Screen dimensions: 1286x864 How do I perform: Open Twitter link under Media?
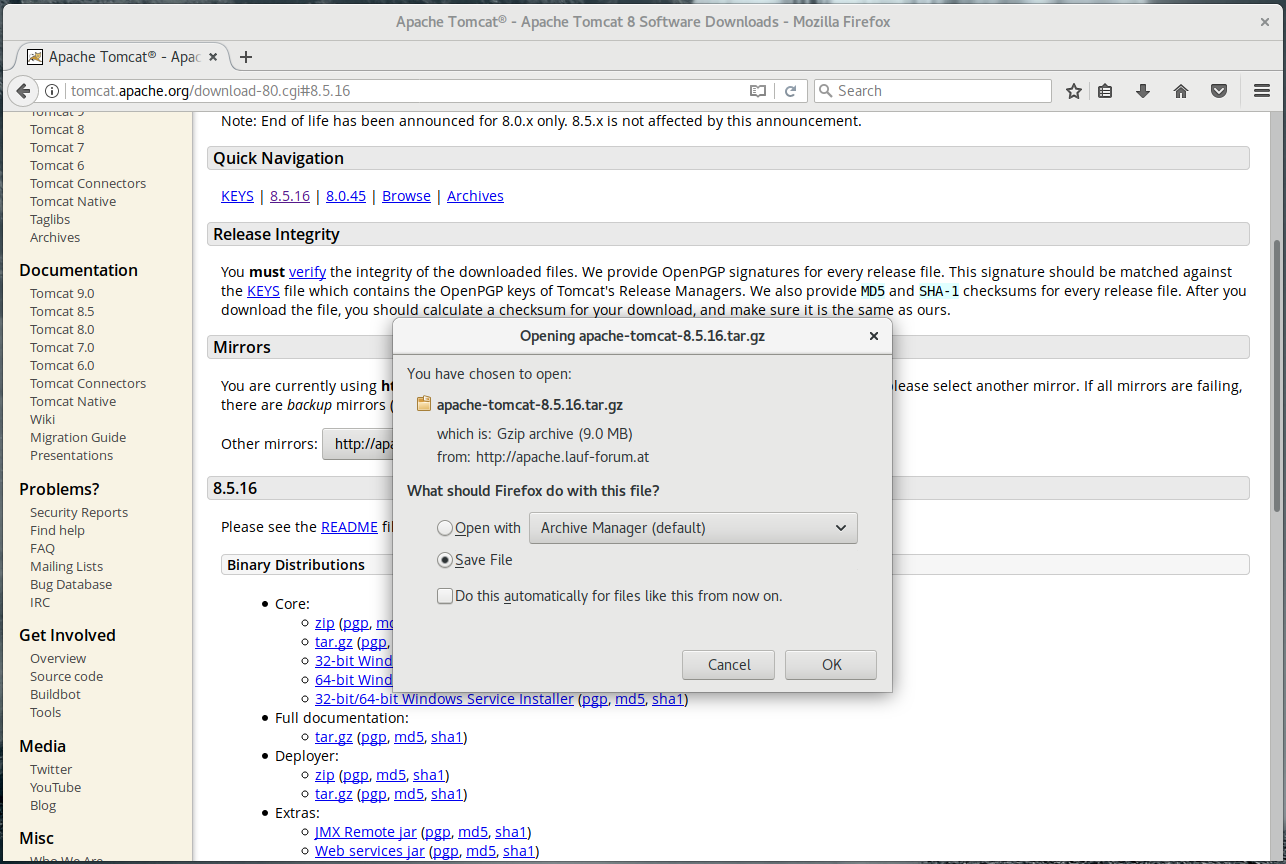(x=51, y=769)
